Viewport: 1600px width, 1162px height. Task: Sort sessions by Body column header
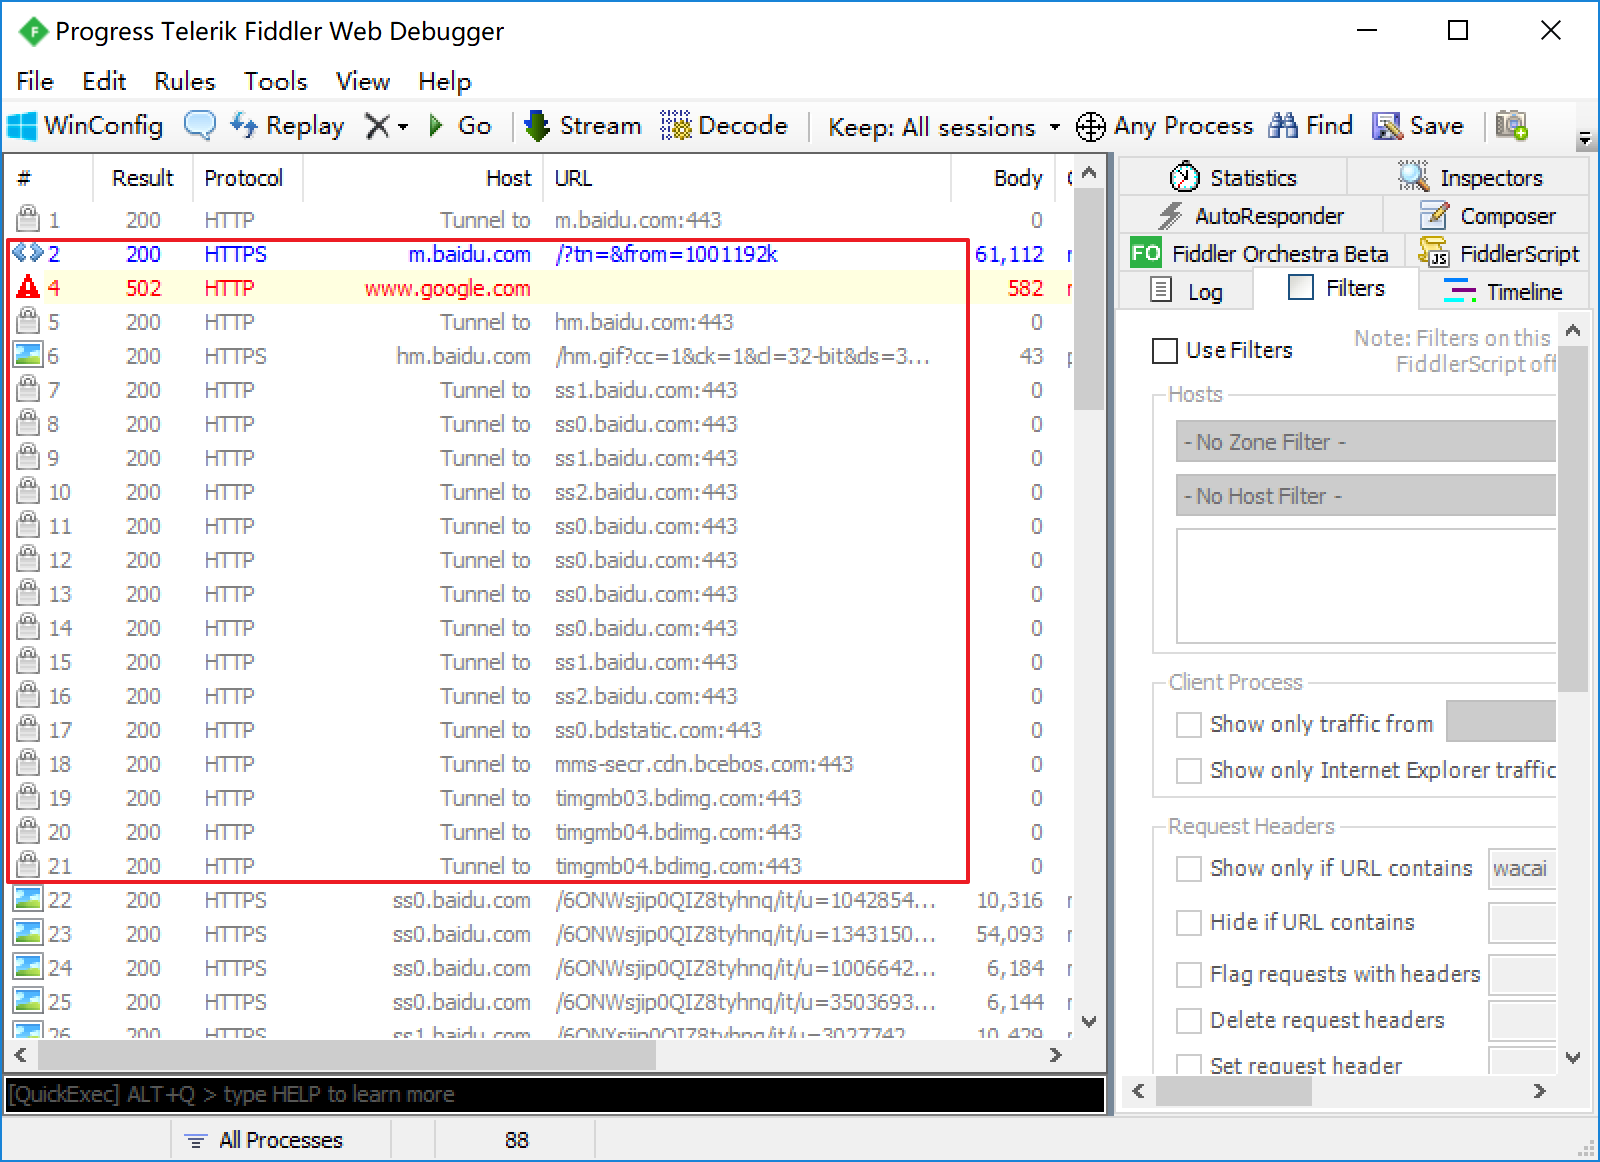coord(1005,178)
